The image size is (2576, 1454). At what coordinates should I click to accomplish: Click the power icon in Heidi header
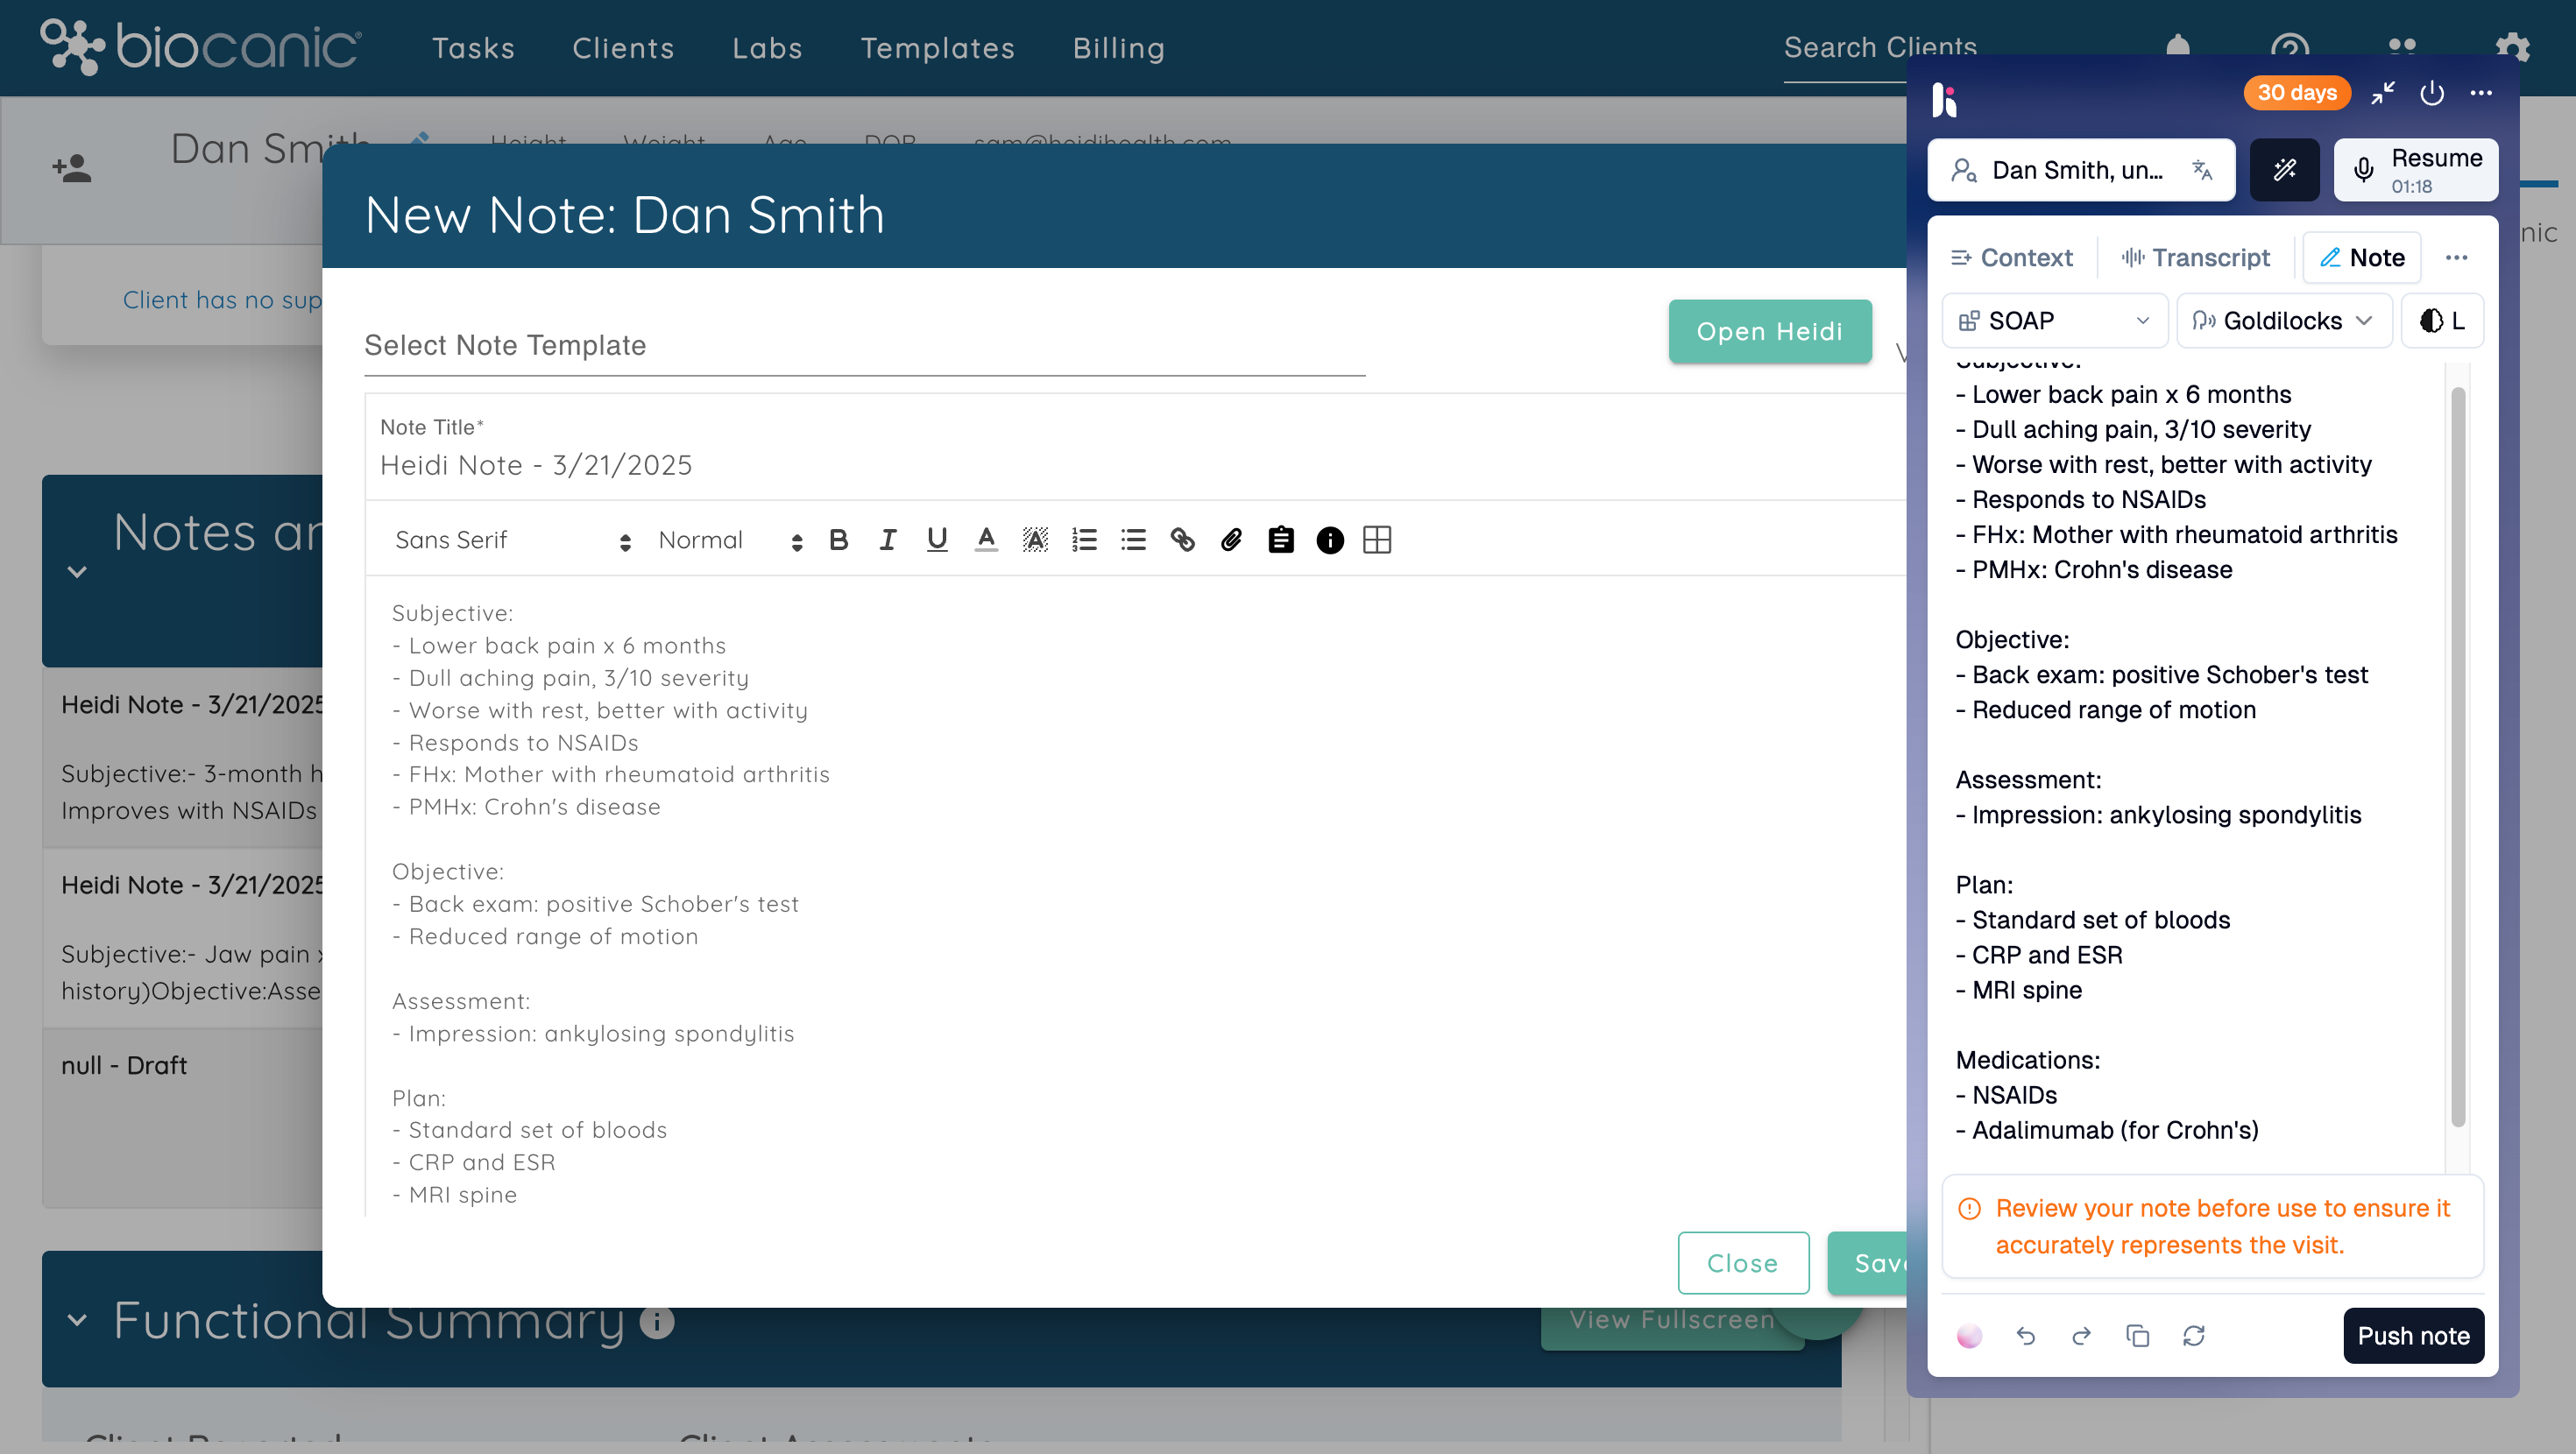(2431, 93)
